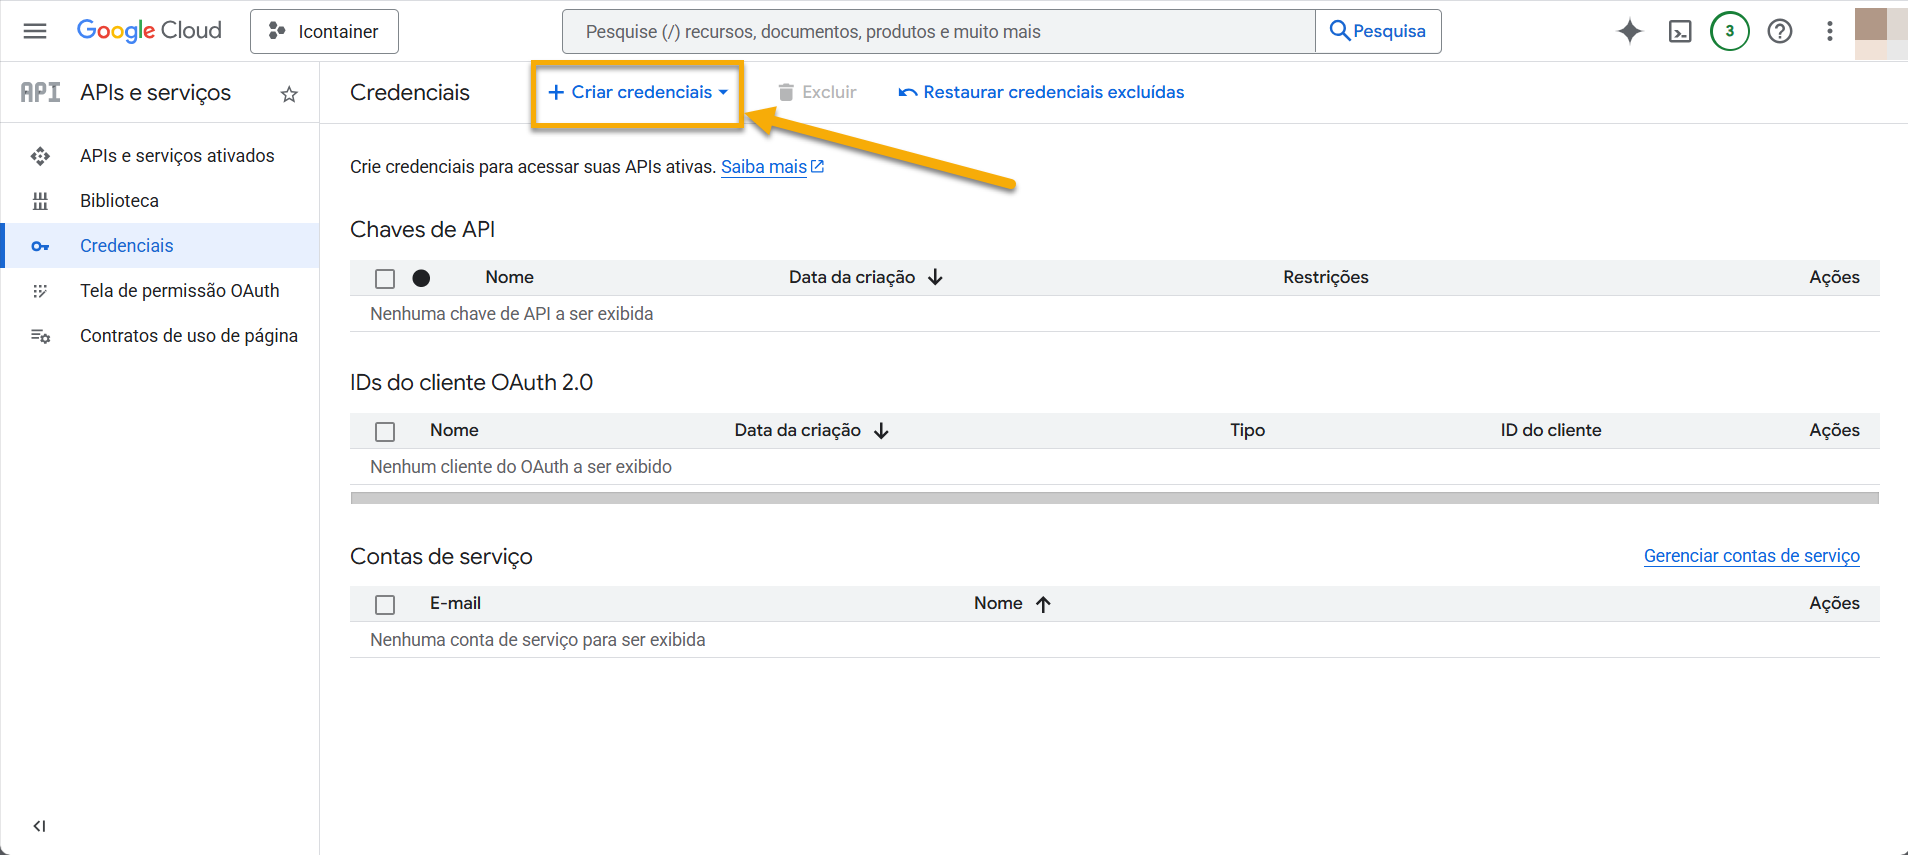The width and height of the screenshot is (1908, 855).
Task: Click the ID do cliente column header
Action: [x=1551, y=430]
